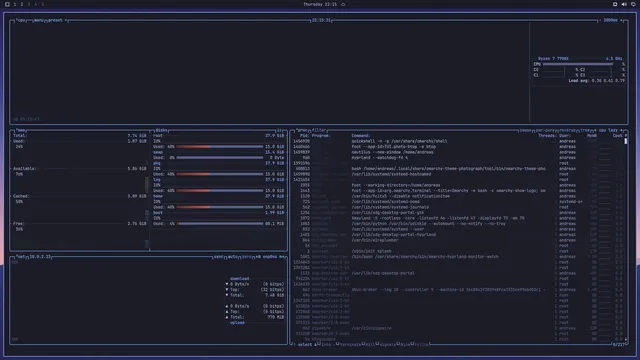This screenshot has width=640, height=360.
Task: Select the wireplumber process row
Action: pos(458,240)
